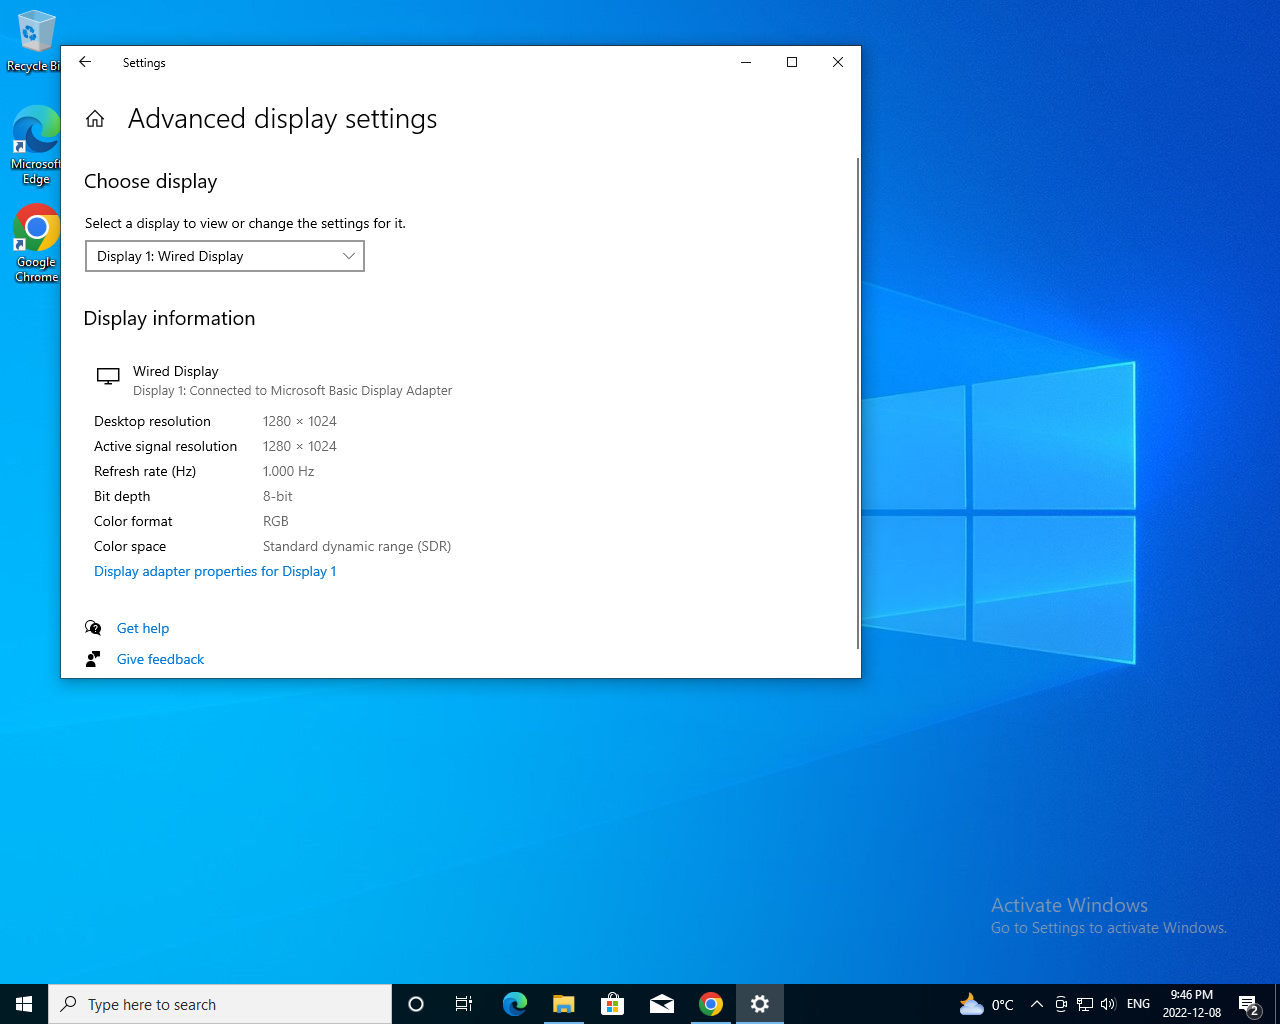Click the Settings back arrow
The image size is (1280, 1024).
coord(85,62)
